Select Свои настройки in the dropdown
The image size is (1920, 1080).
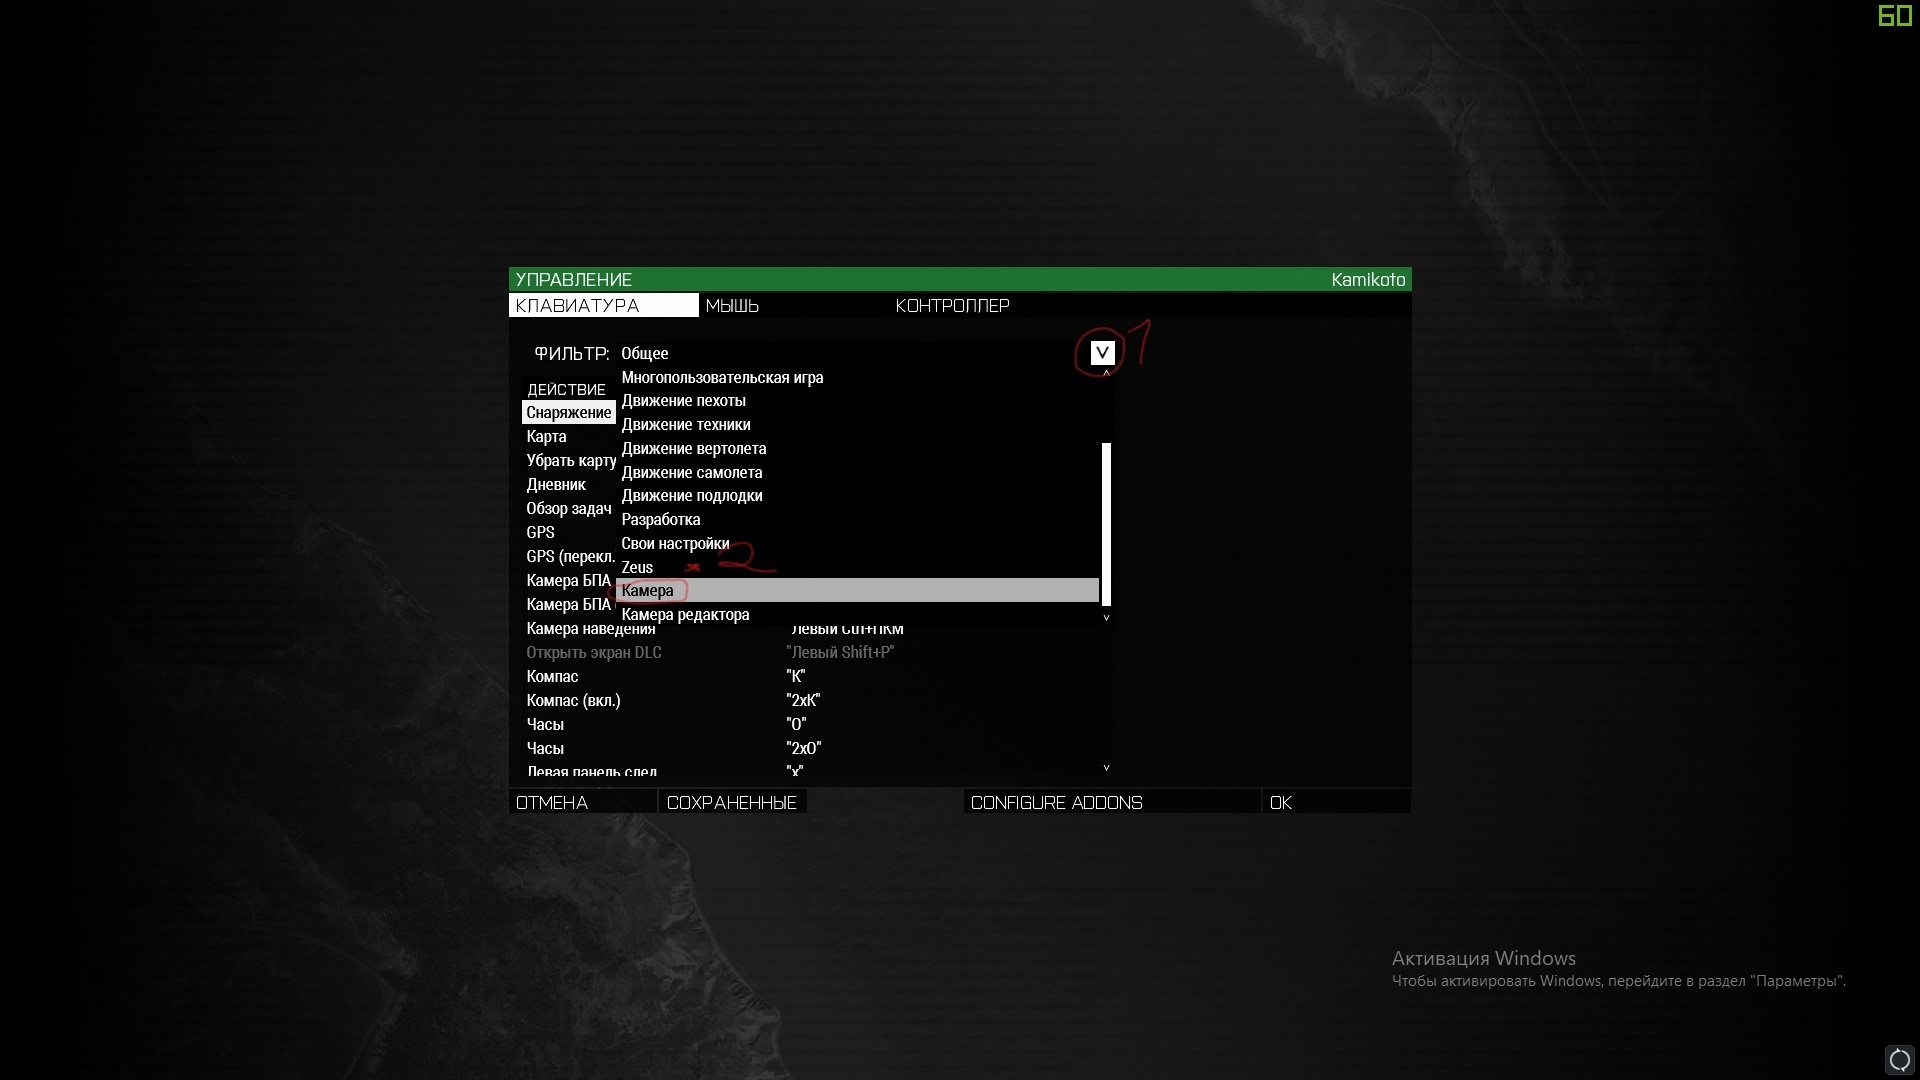[675, 544]
